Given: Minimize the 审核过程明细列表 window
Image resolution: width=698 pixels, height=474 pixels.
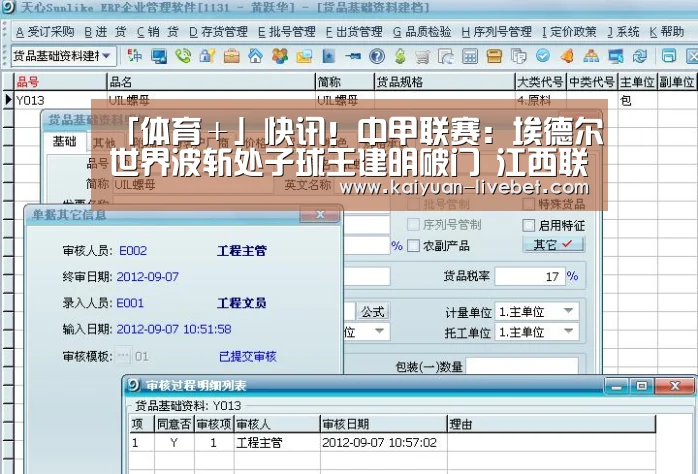Looking at the screenshot, I should pos(617,386).
